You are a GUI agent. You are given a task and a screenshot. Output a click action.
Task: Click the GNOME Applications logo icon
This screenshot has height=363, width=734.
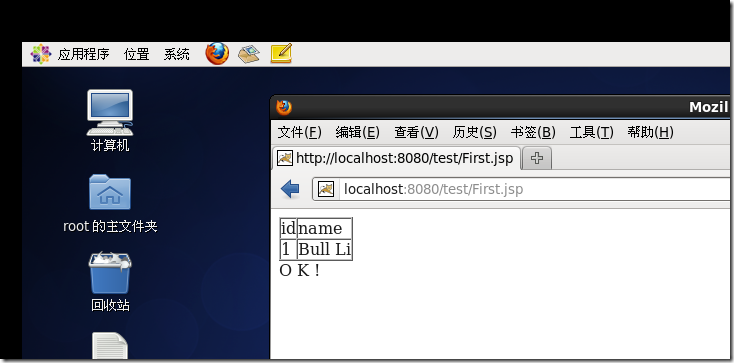point(41,54)
